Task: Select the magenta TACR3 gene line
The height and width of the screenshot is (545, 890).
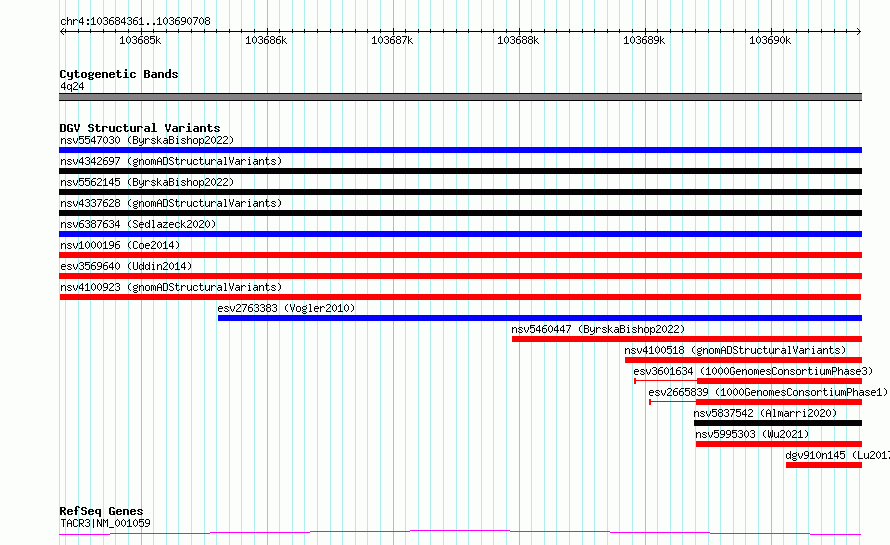Action: [x=460, y=533]
